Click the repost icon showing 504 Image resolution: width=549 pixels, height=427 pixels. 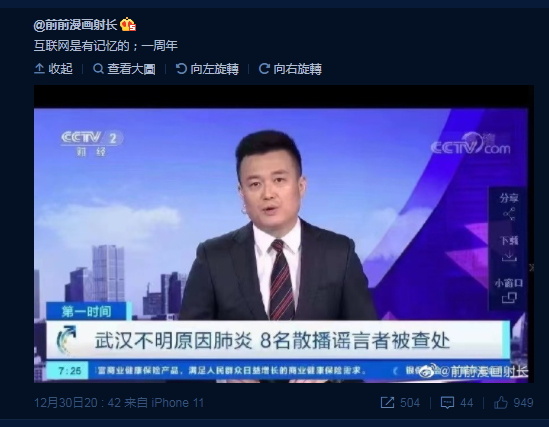tap(387, 402)
